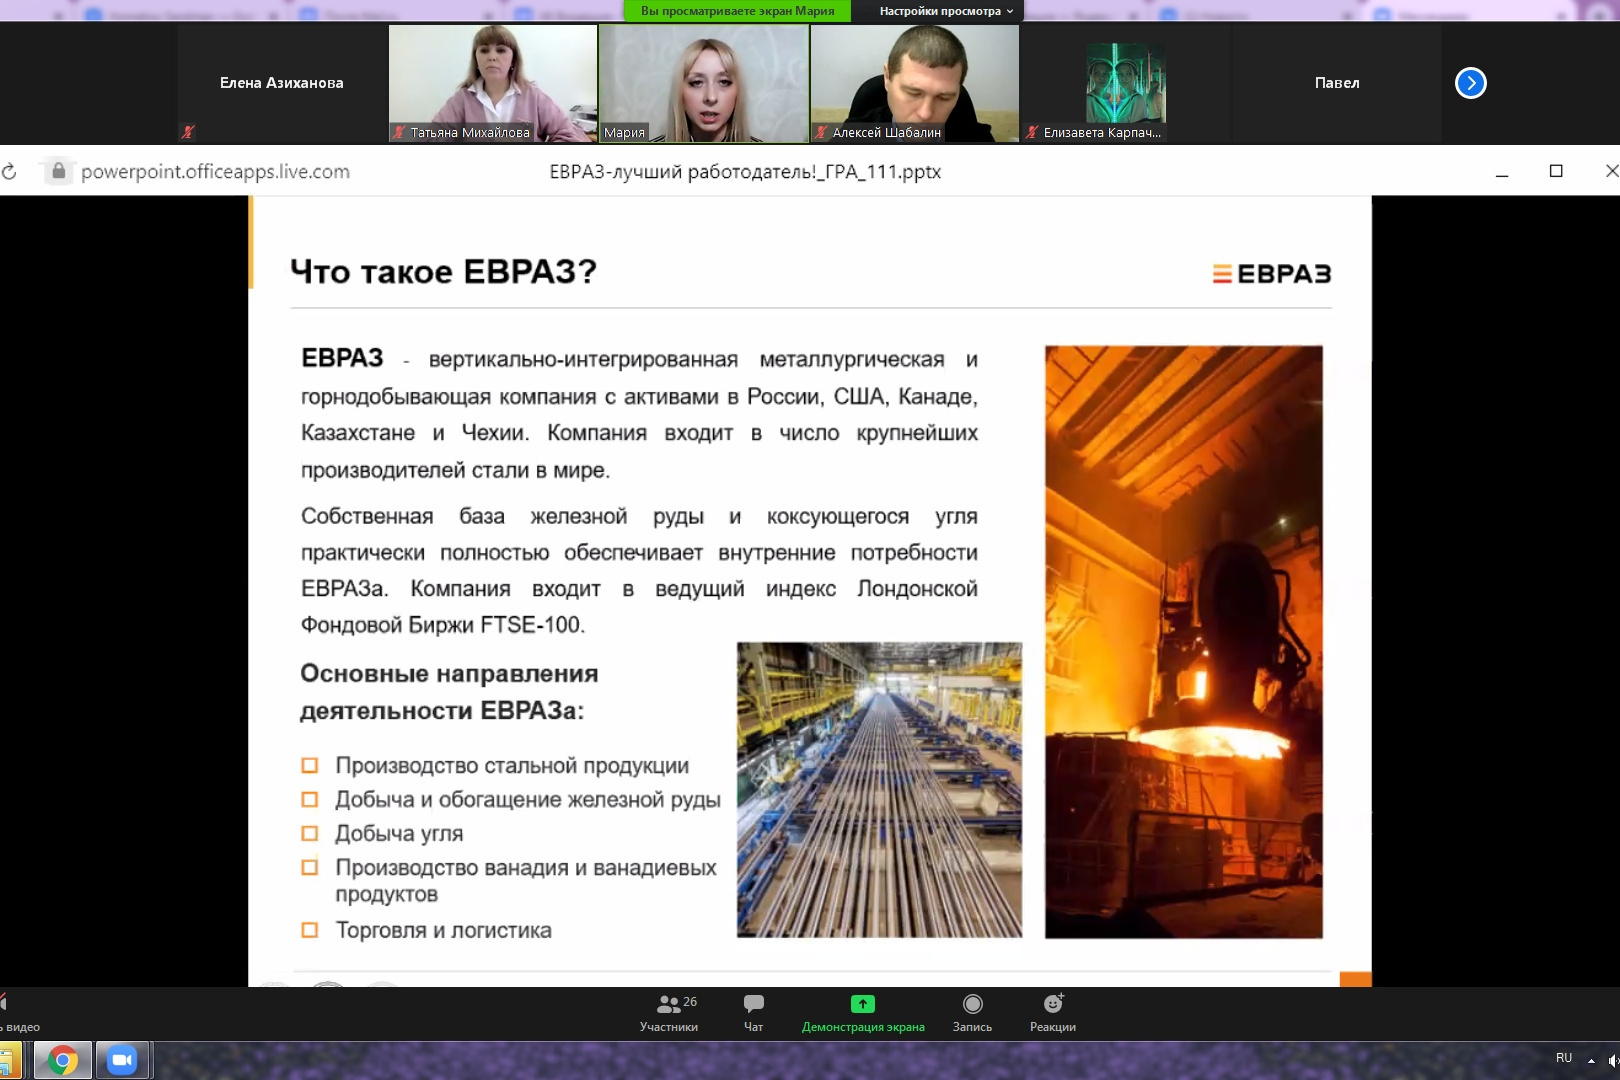Switch RU keyboard language indicator

pos(1564,1058)
